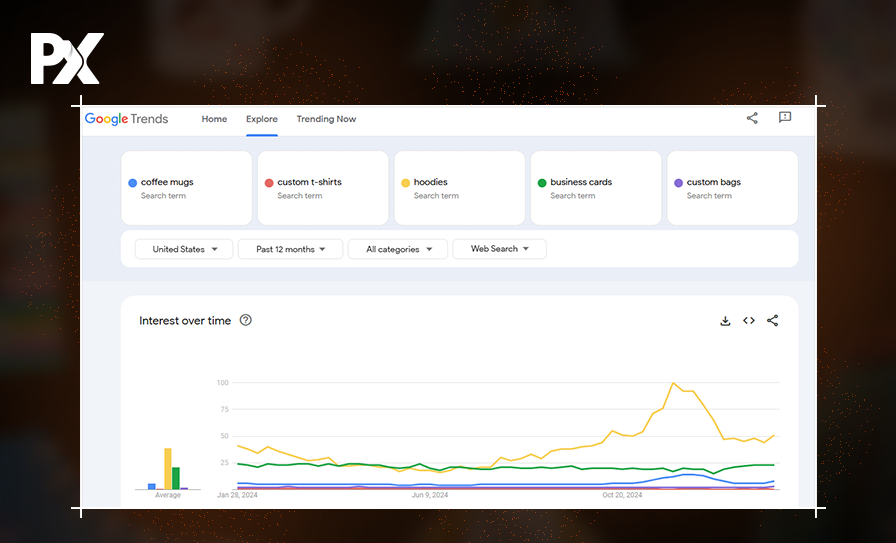Image resolution: width=896 pixels, height=543 pixels.
Task: Go to the Home tab
Action: (x=214, y=119)
